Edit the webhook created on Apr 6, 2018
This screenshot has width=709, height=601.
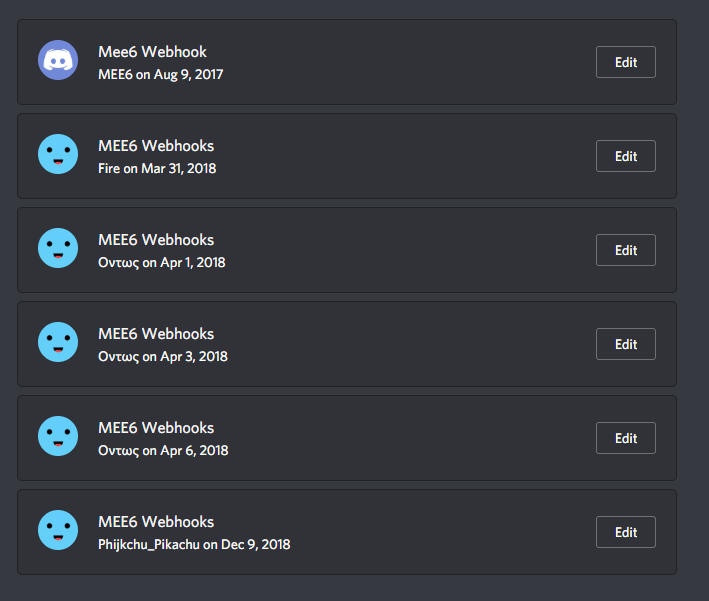point(626,438)
